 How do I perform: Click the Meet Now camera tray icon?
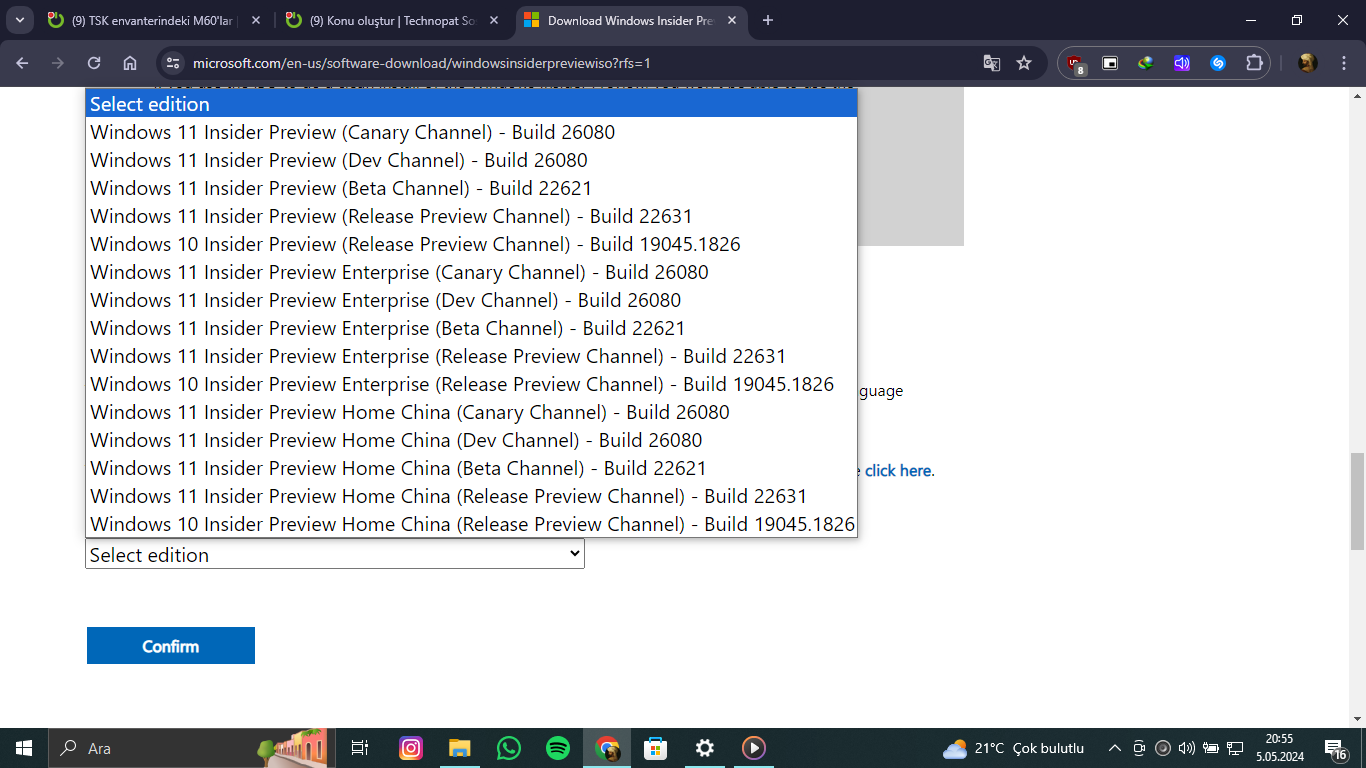[x=1139, y=748]
